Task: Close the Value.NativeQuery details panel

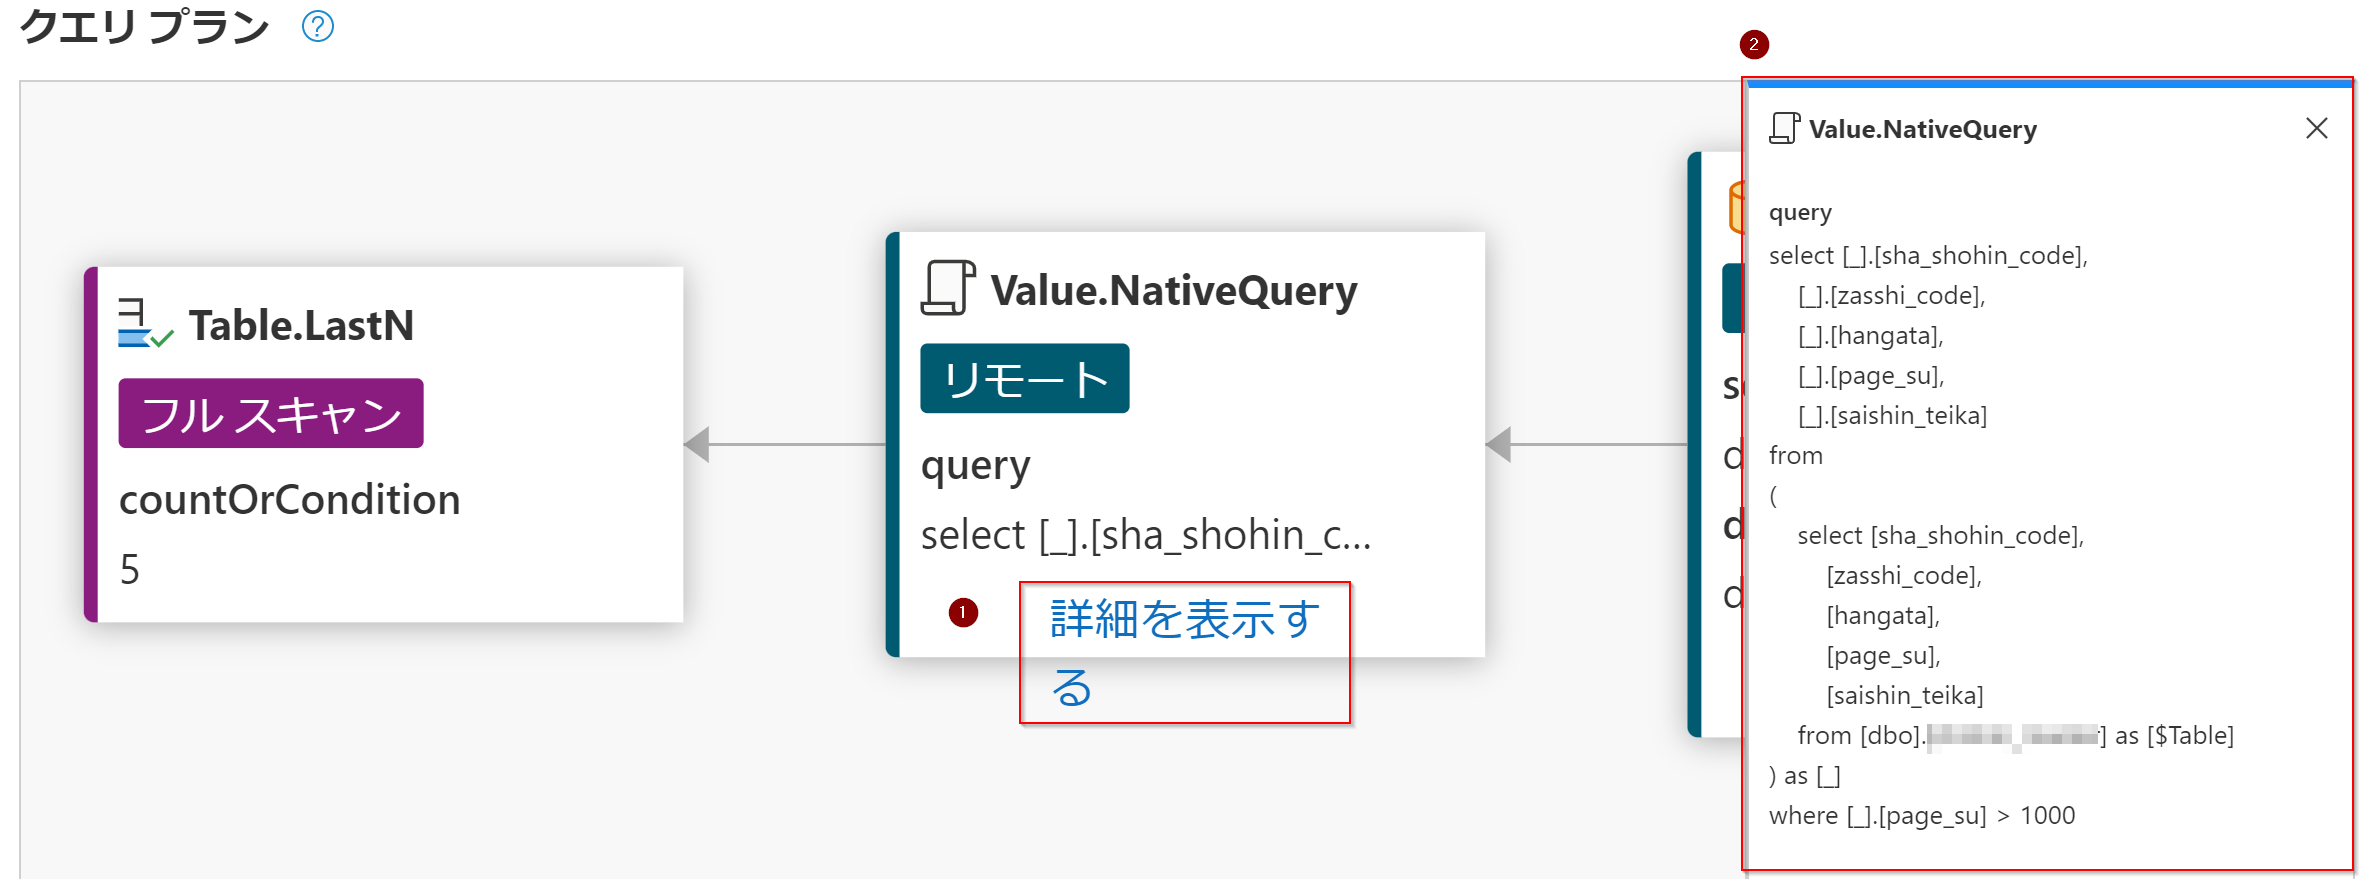Action: (2317, 128)
